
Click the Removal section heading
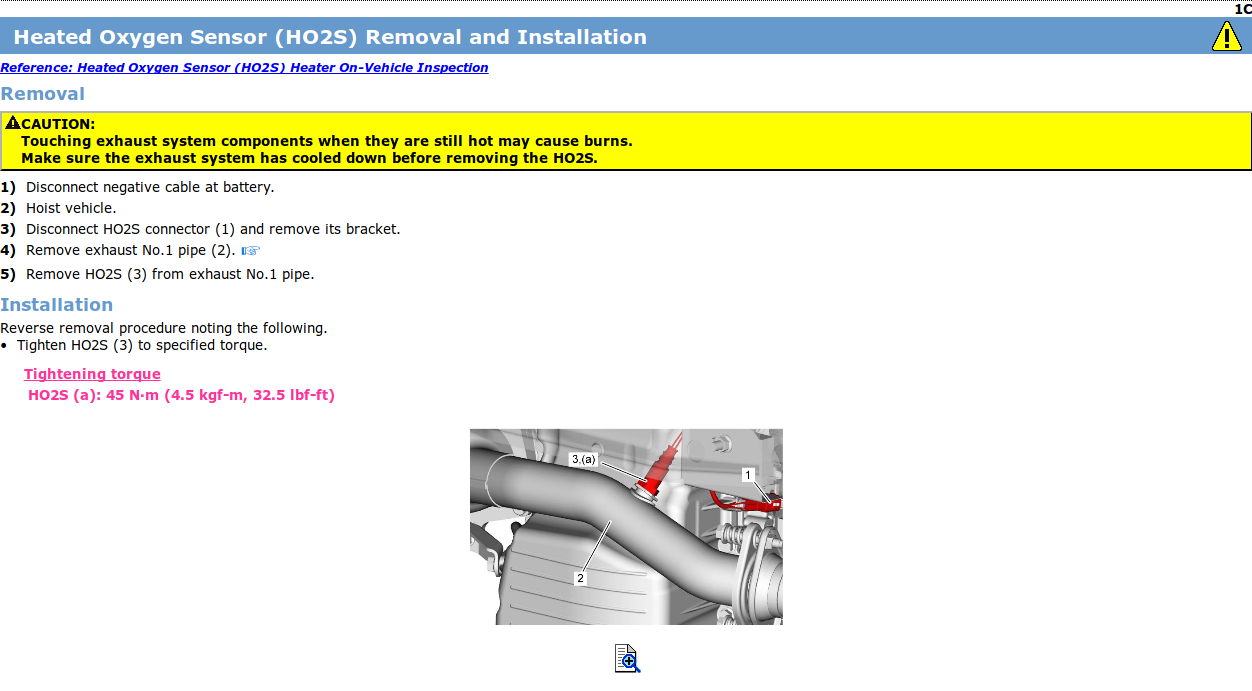[42, 94]
